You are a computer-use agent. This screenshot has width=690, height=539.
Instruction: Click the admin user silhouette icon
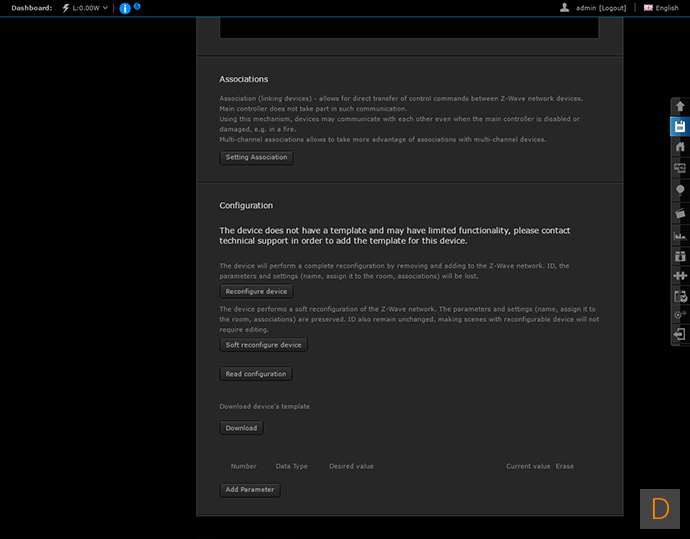coord(565,7)
